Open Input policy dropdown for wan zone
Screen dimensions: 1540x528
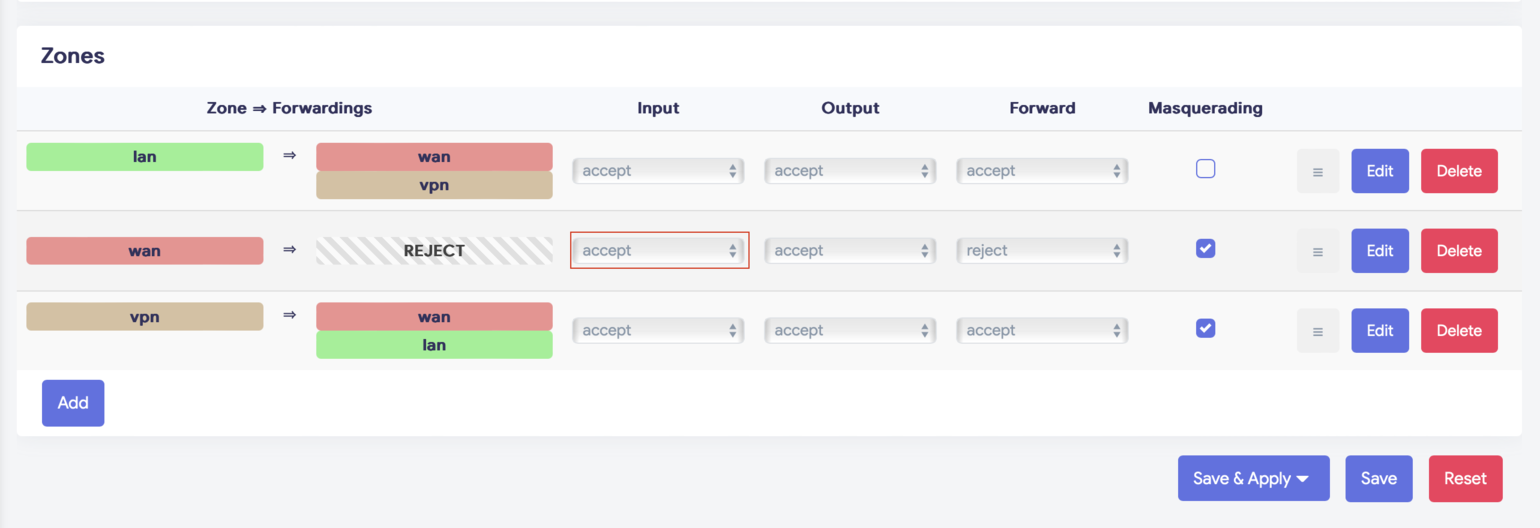tap(659, 251)
